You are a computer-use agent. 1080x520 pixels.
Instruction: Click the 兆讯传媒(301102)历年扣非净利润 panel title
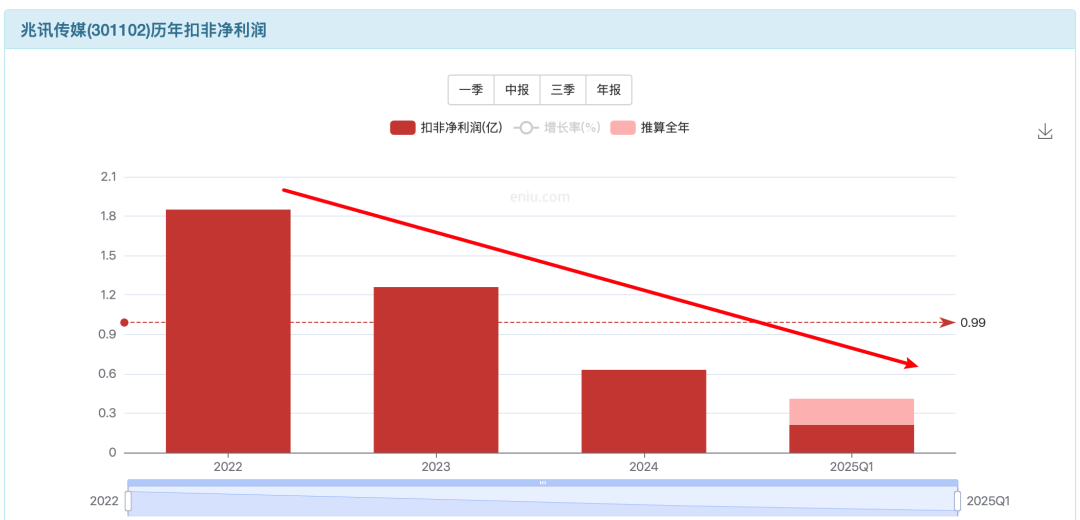(x=143, y=30)
